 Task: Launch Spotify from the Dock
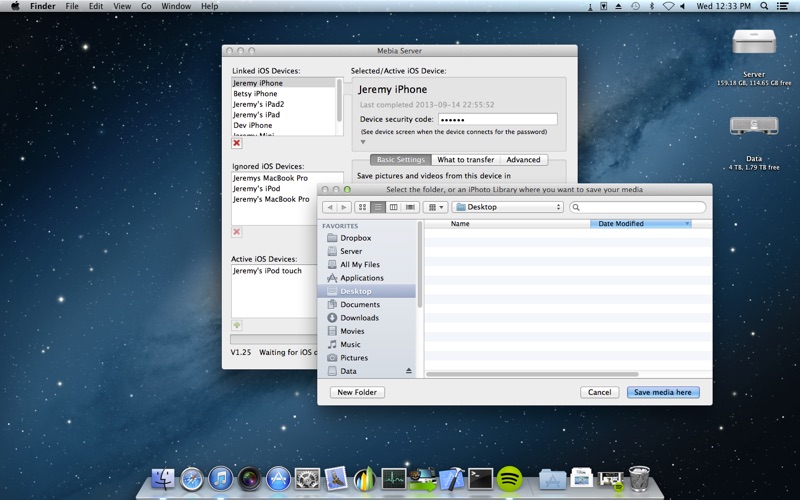509,479
